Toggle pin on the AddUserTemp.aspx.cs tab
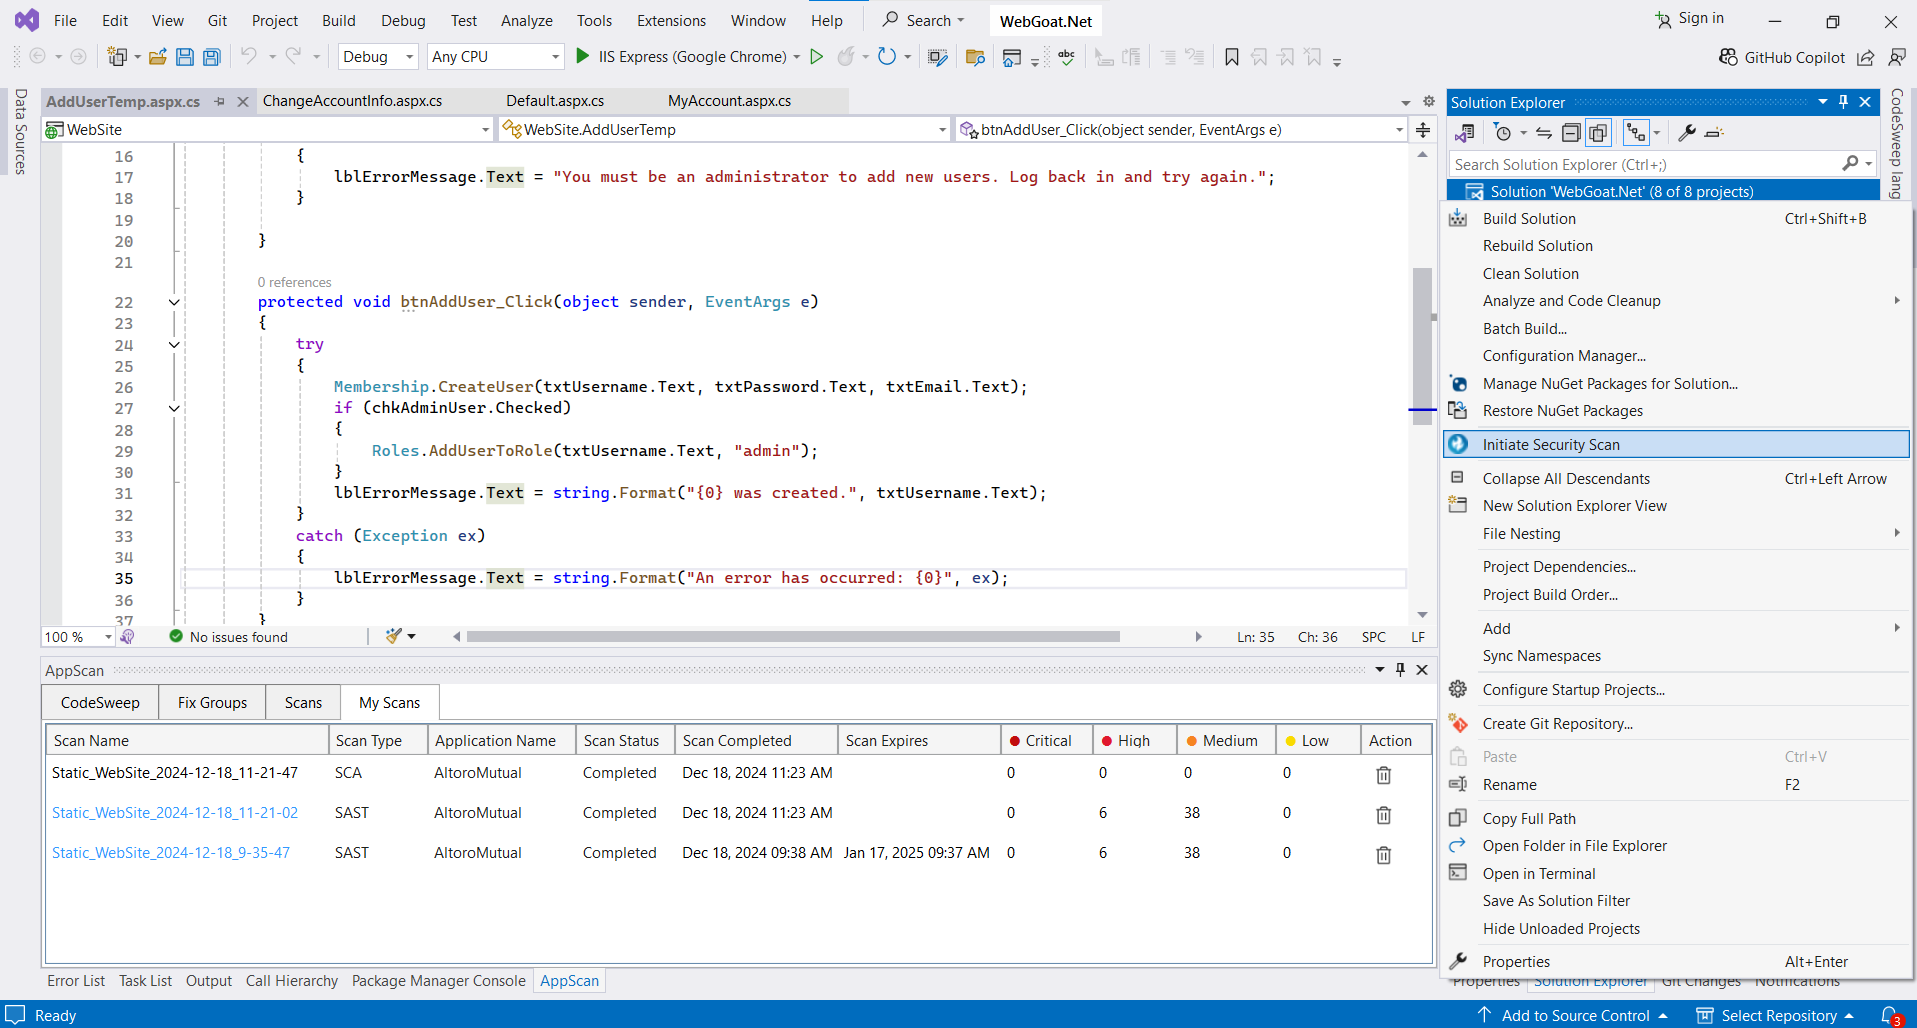 click(x=219, y=101)
